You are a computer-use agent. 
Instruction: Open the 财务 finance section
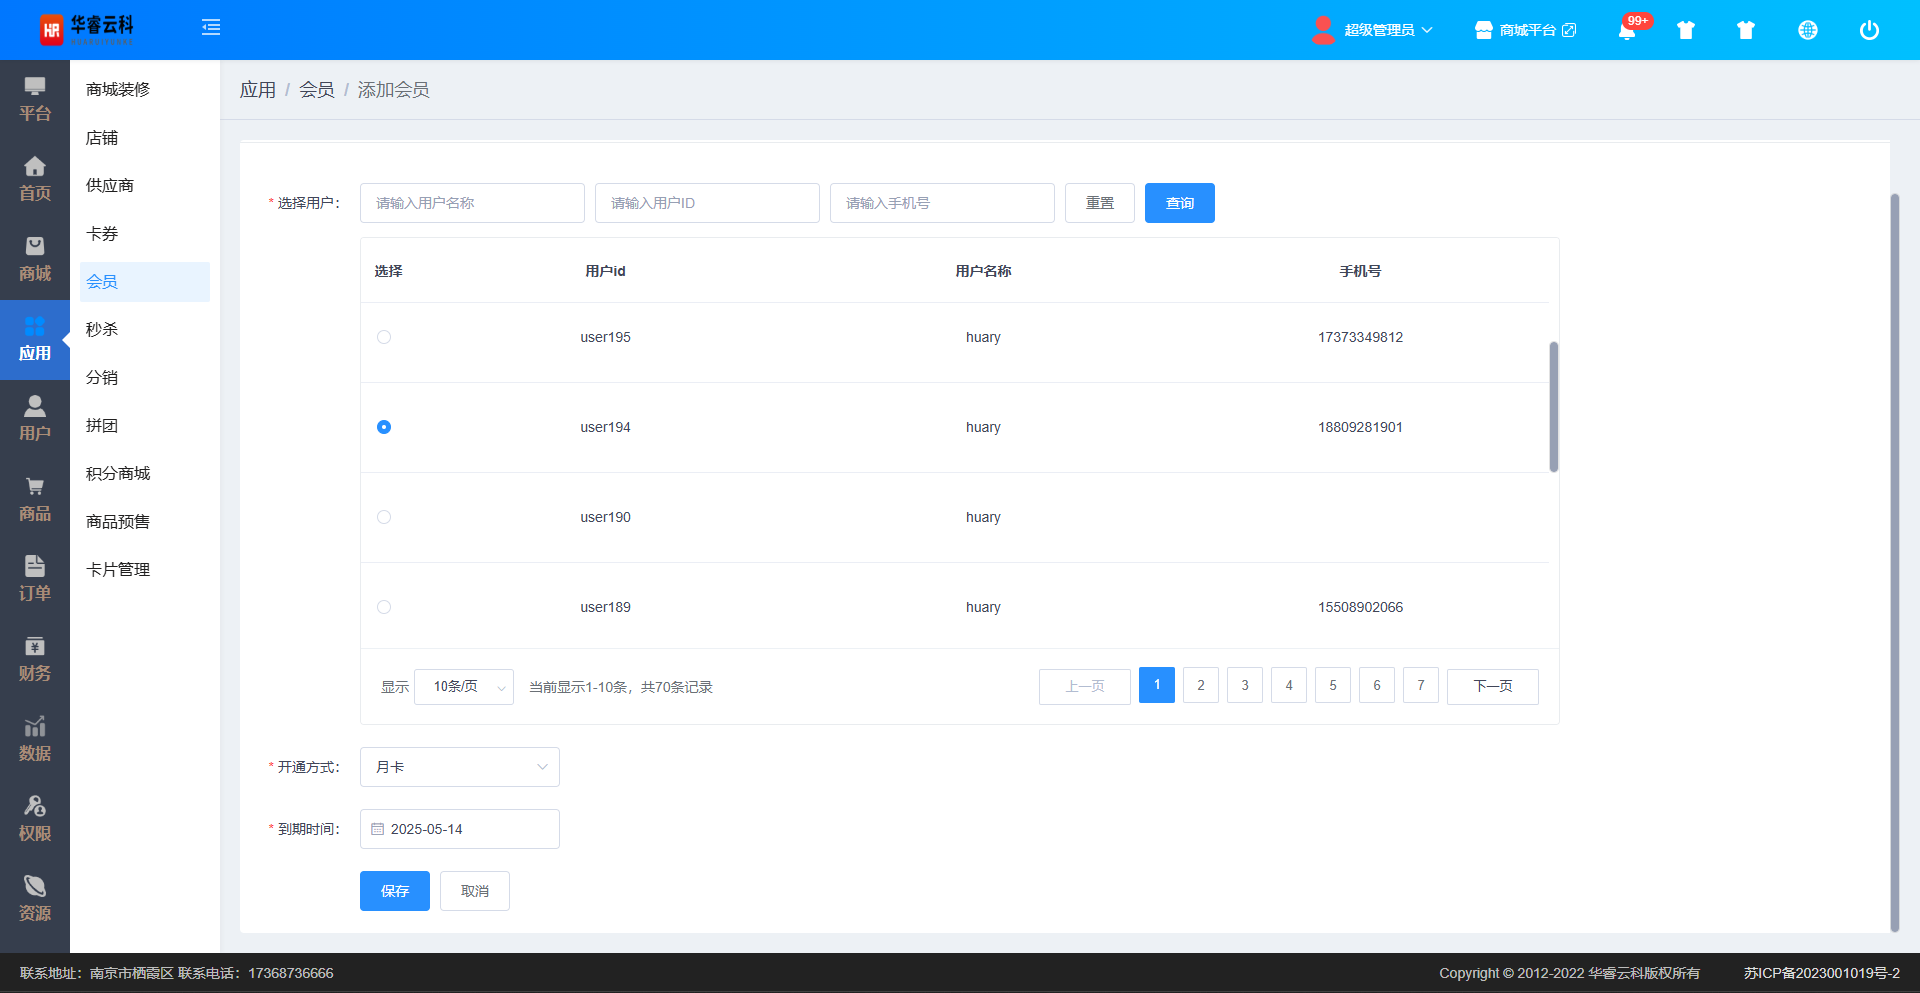click(35, 659)
